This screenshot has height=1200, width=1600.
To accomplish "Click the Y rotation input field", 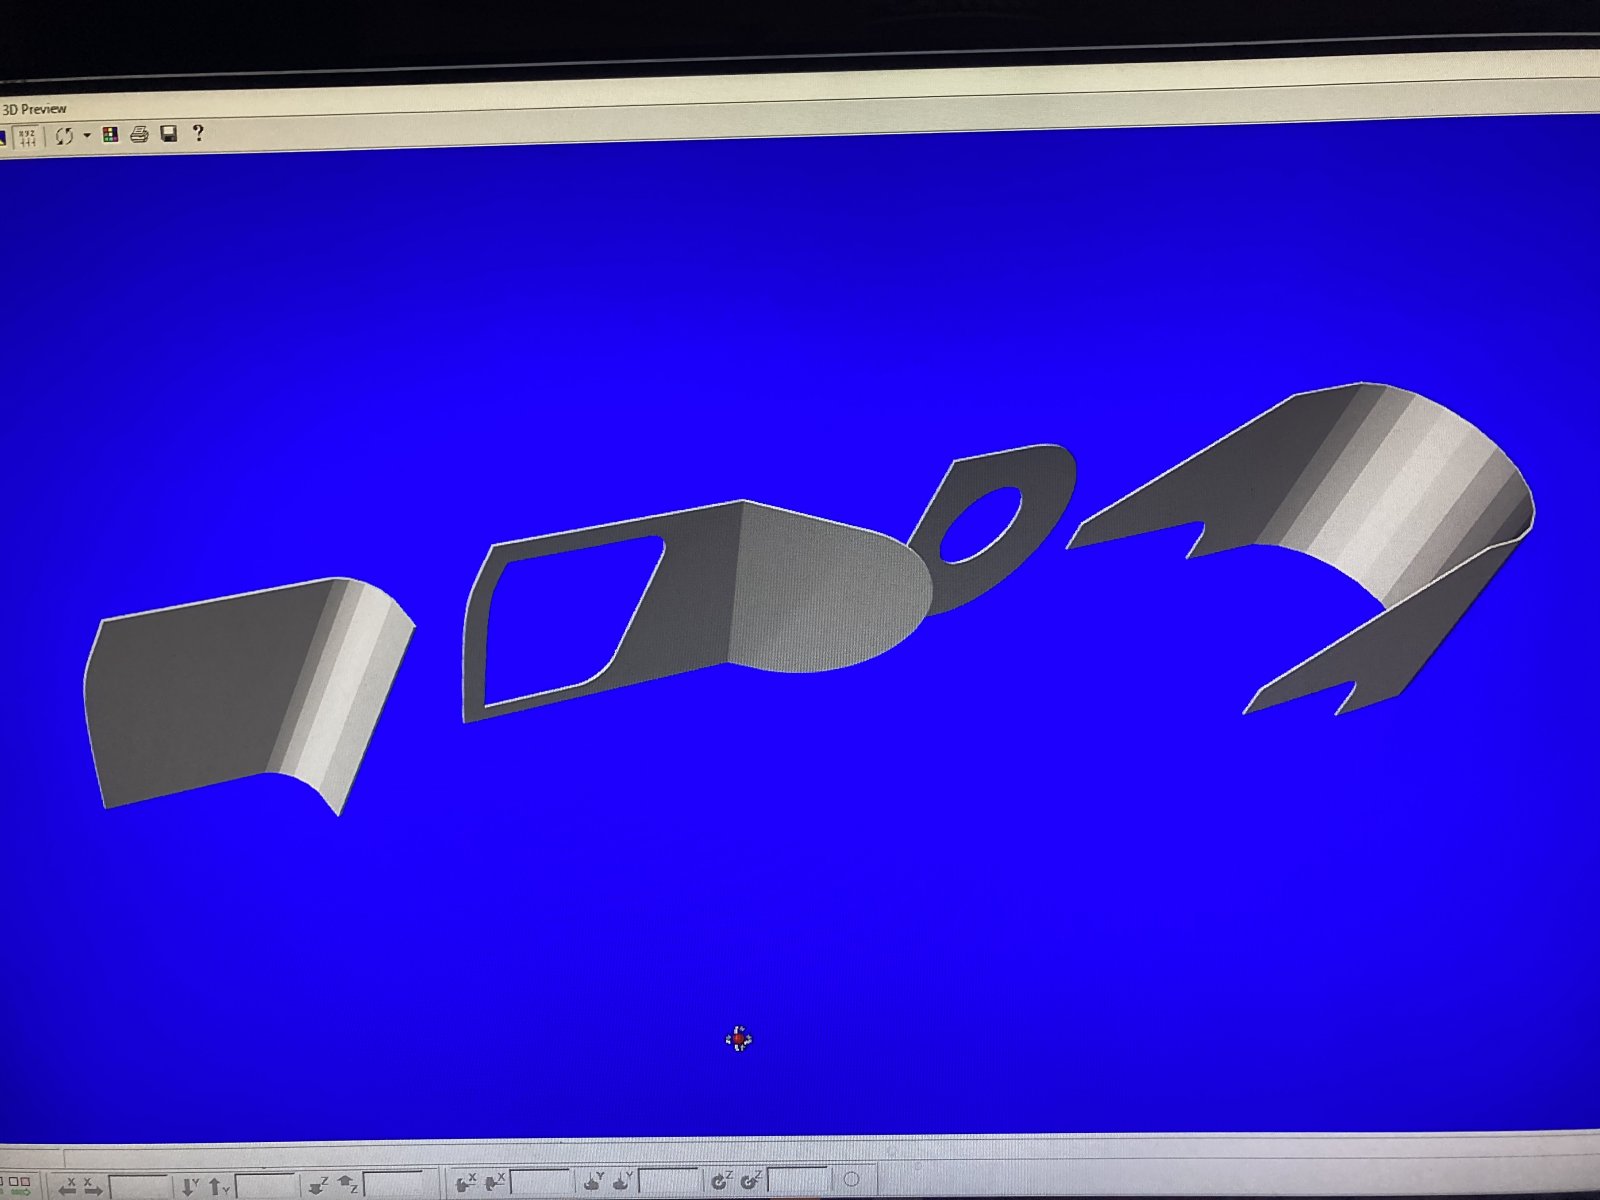I will (668, 1181).
